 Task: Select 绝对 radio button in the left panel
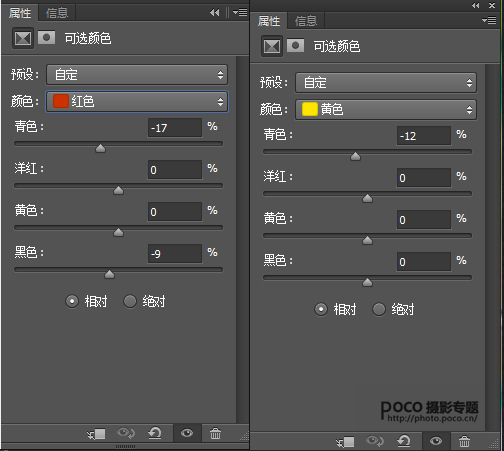130,301
